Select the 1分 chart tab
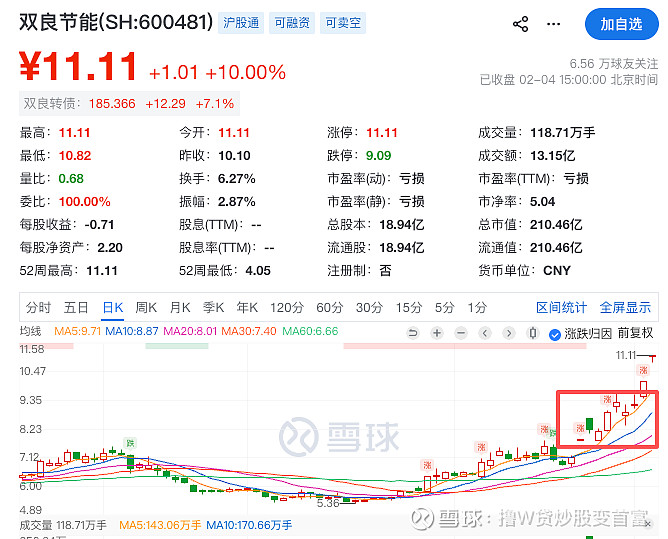Screen dimensions: 668x539 477,307
